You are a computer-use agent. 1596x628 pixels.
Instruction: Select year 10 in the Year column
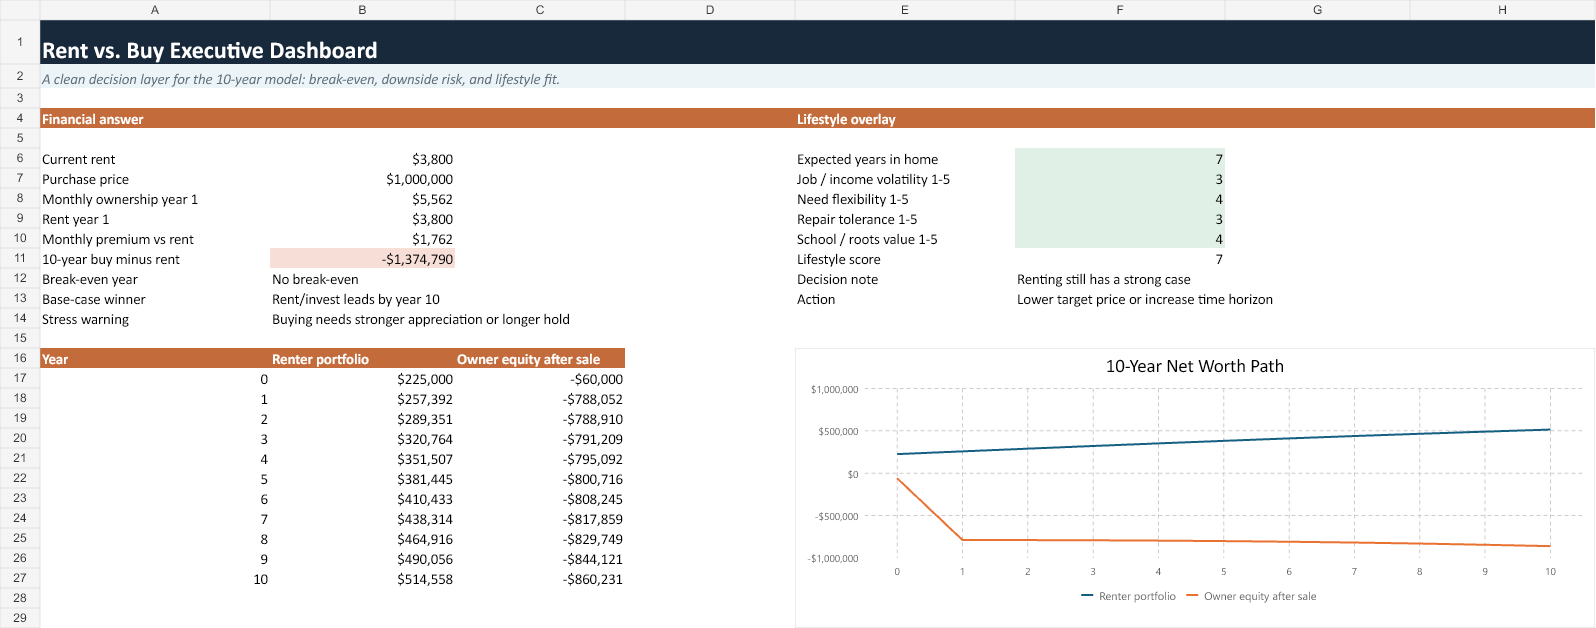(x=155, y=579)
